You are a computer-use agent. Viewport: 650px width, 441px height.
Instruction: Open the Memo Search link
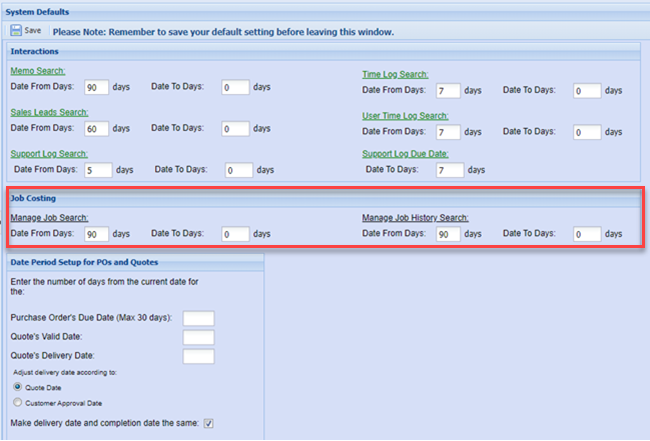(x=38, y=71)
